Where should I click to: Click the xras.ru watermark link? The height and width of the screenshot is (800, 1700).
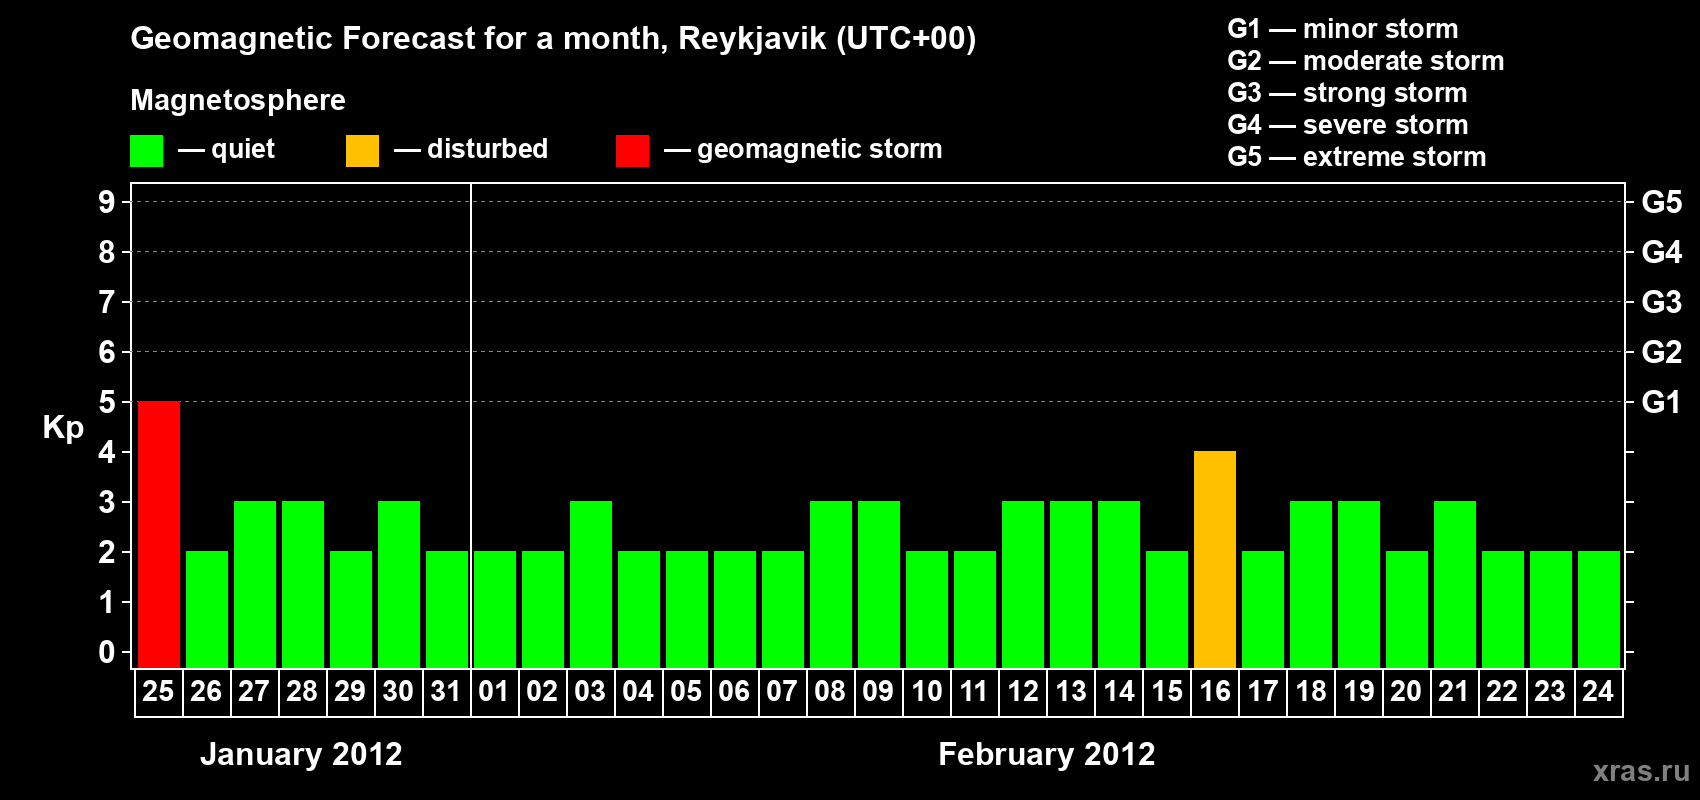coord(1640,771)
